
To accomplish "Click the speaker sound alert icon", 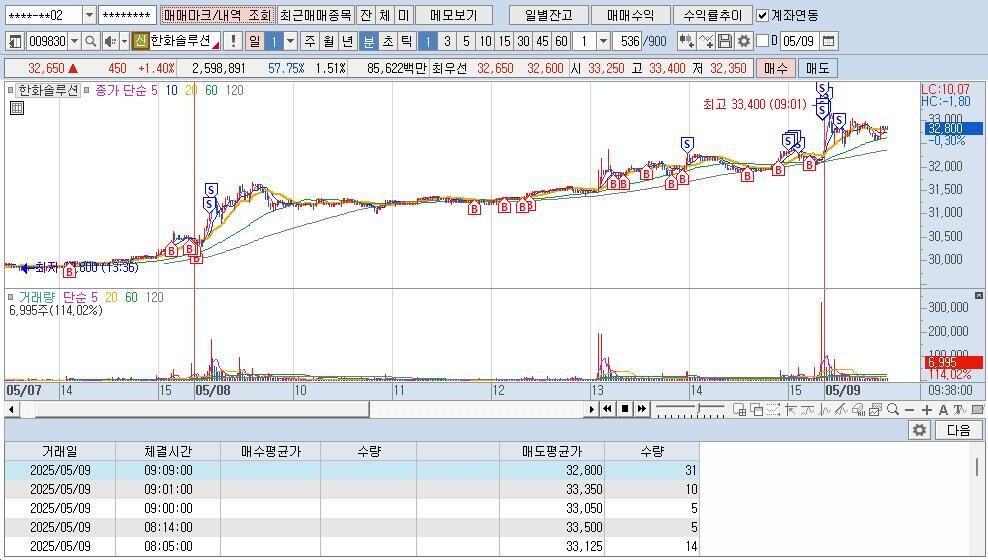I will pyautogui.click(x=110, y=41).
